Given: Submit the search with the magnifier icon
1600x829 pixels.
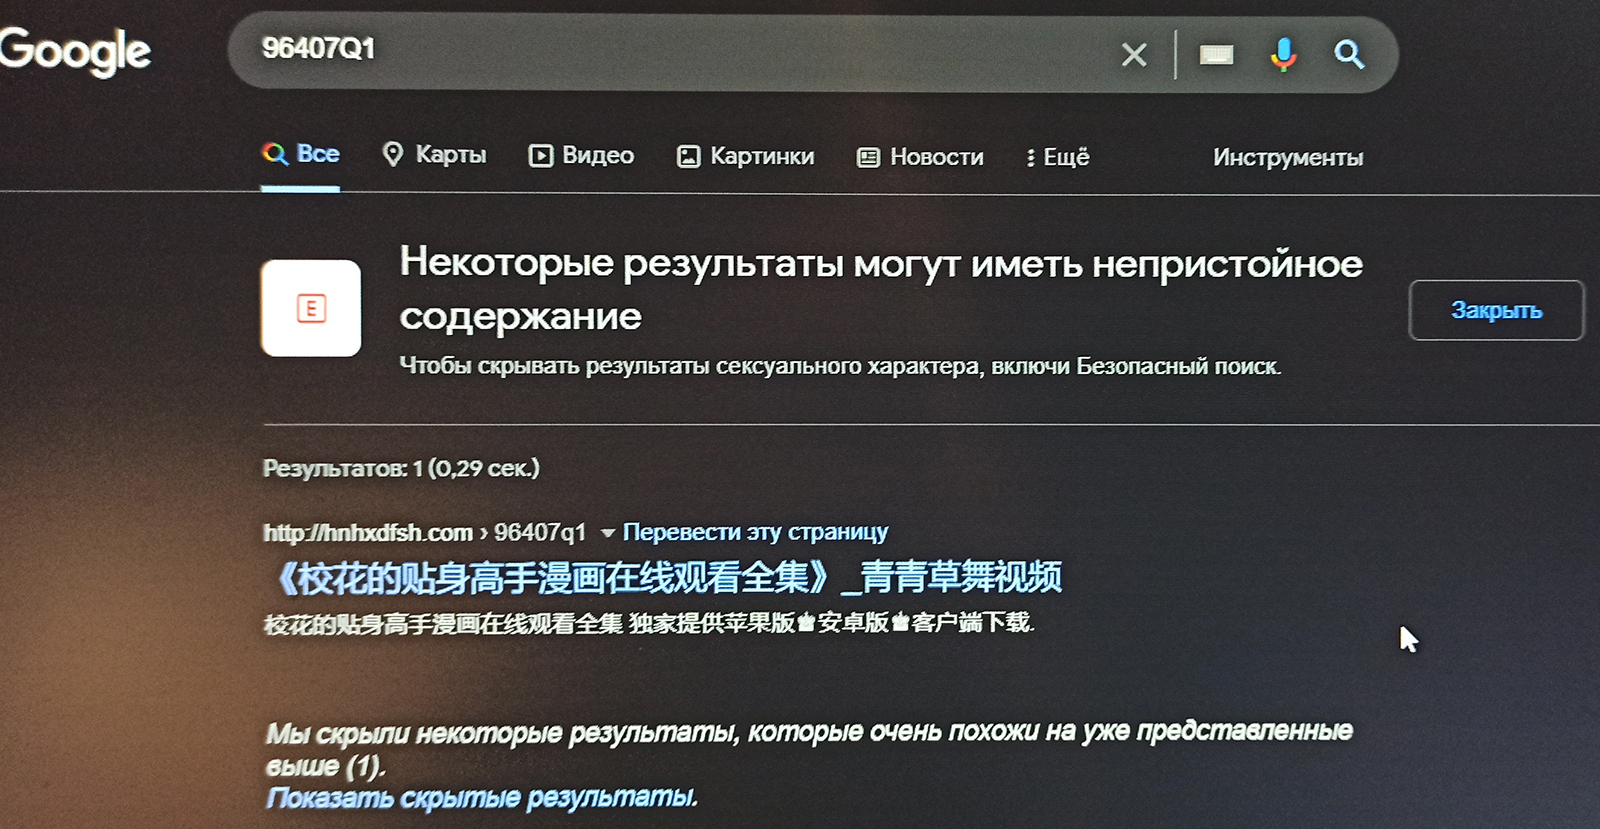Looking at the screenshot, I should tap(1349, 54).
